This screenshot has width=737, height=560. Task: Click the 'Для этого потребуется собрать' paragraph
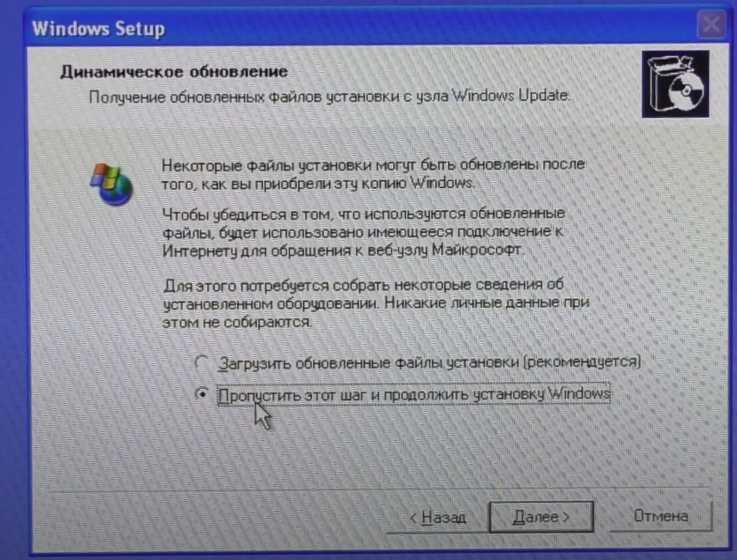click(376, 303)
